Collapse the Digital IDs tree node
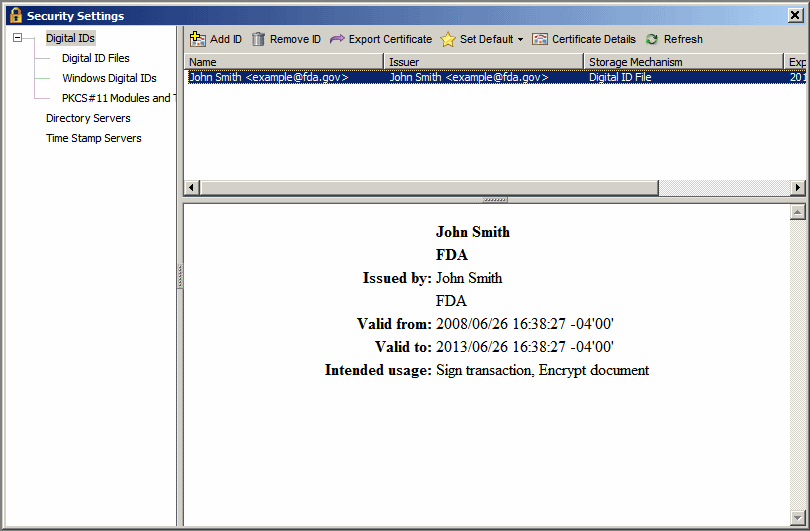The height and width of the screenshot is (531, 810). [x=18, y=38]
